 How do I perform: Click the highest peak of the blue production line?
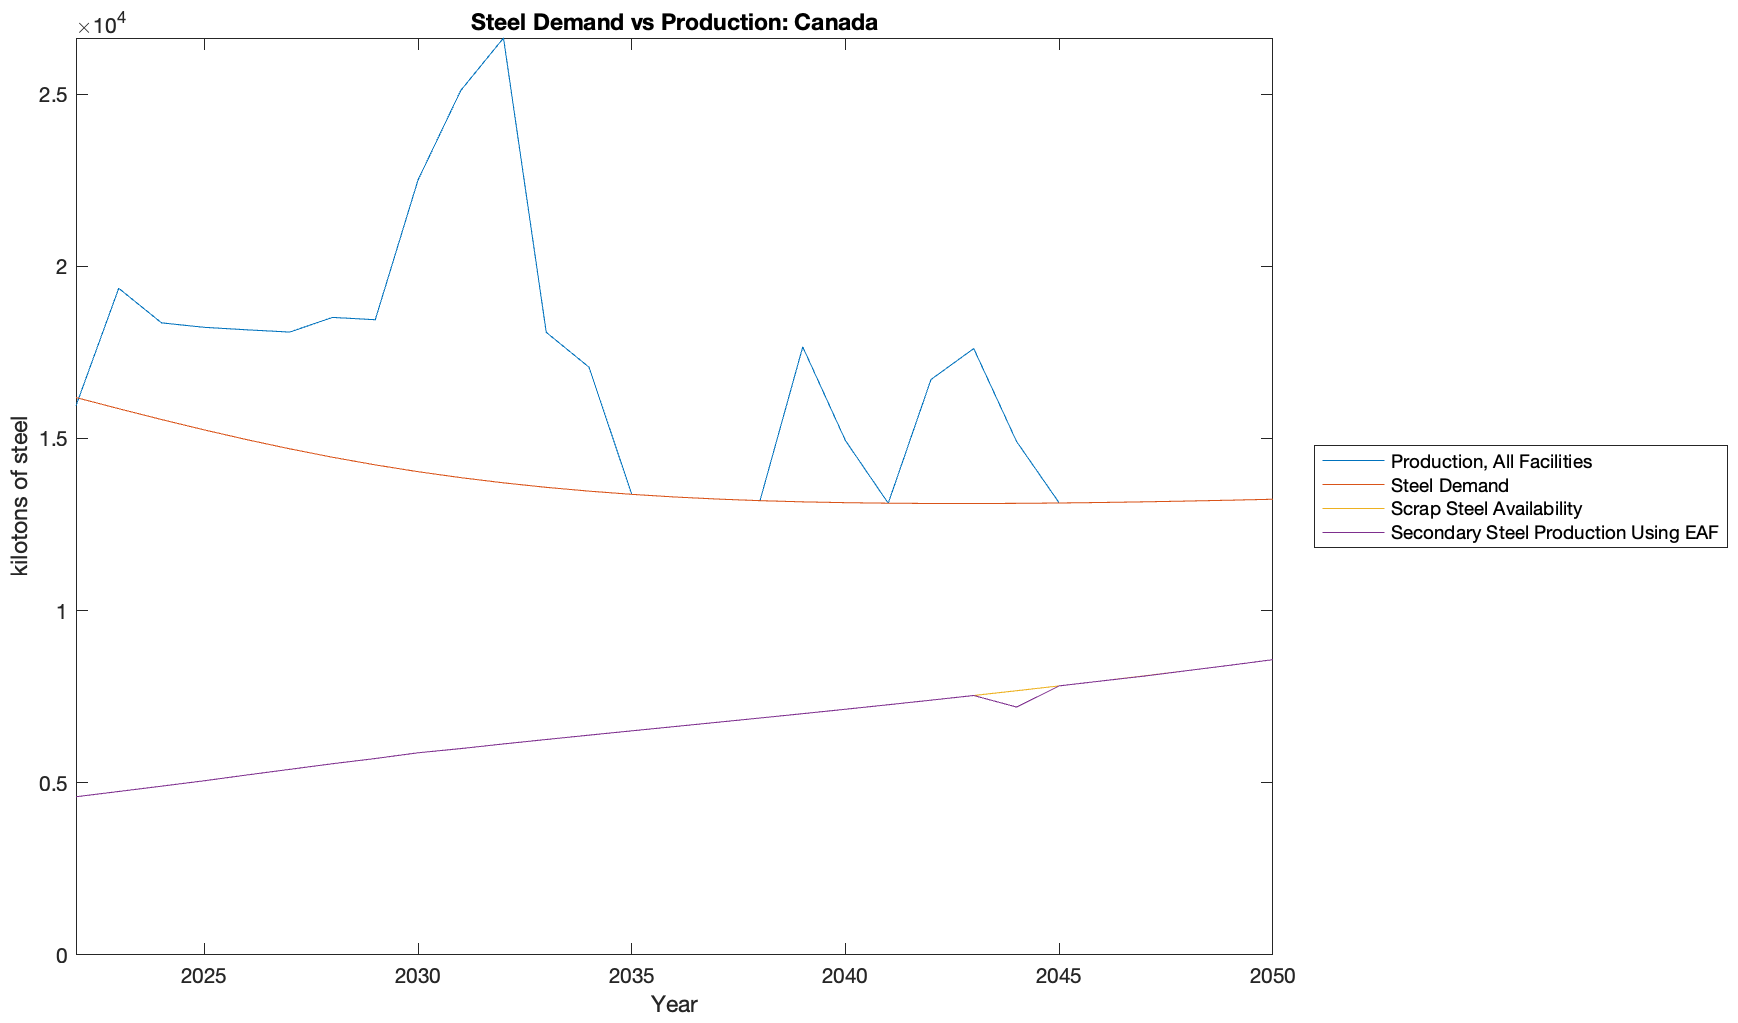503,40
